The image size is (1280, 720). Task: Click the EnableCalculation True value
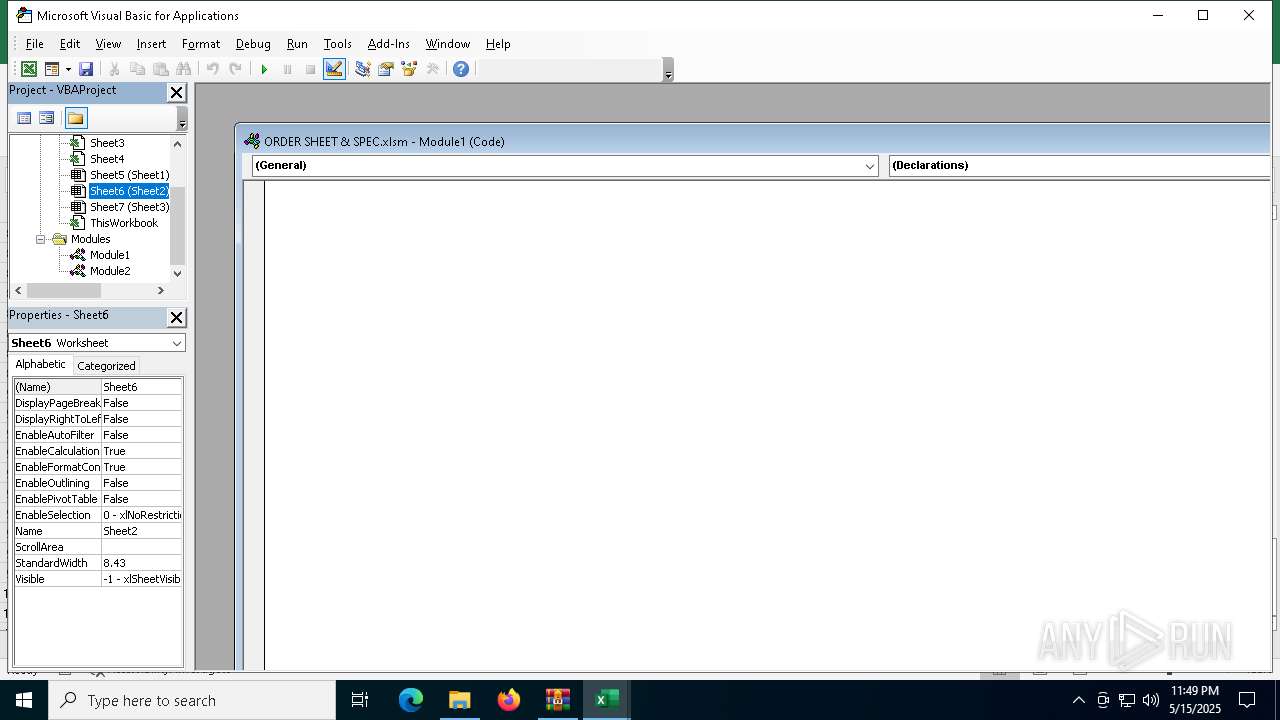tap(142, 451)
